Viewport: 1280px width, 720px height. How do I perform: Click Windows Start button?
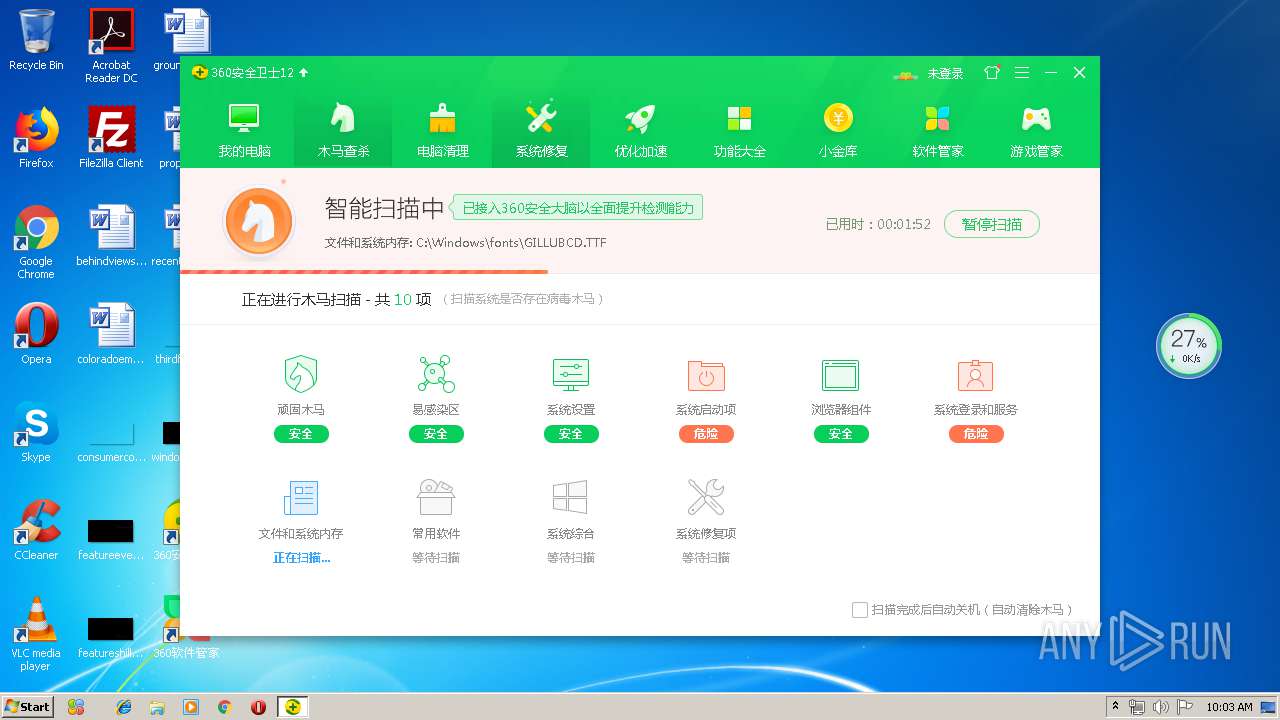click(x=28, y=707)
